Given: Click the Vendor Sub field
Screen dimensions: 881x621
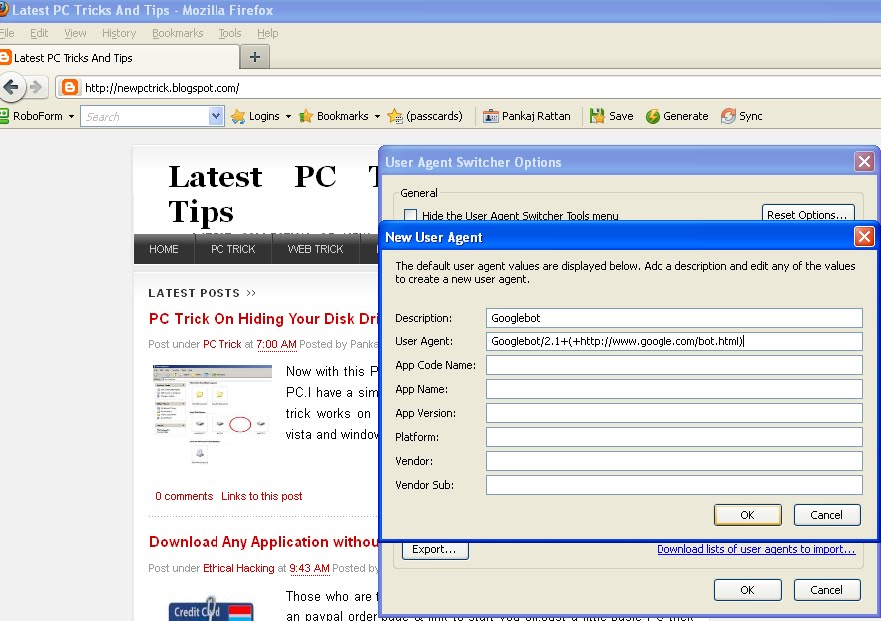Looking at the screenshot, I should pos(674,485).
